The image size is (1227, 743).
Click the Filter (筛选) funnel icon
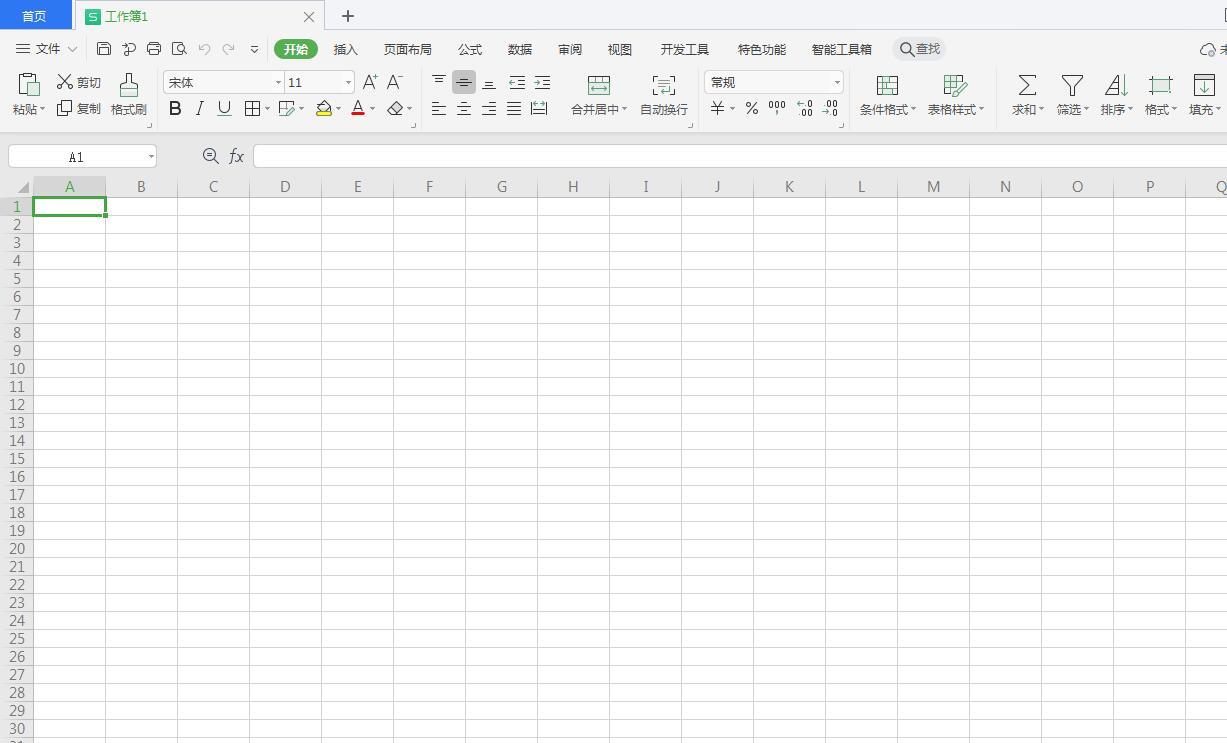pos(1072,85)
